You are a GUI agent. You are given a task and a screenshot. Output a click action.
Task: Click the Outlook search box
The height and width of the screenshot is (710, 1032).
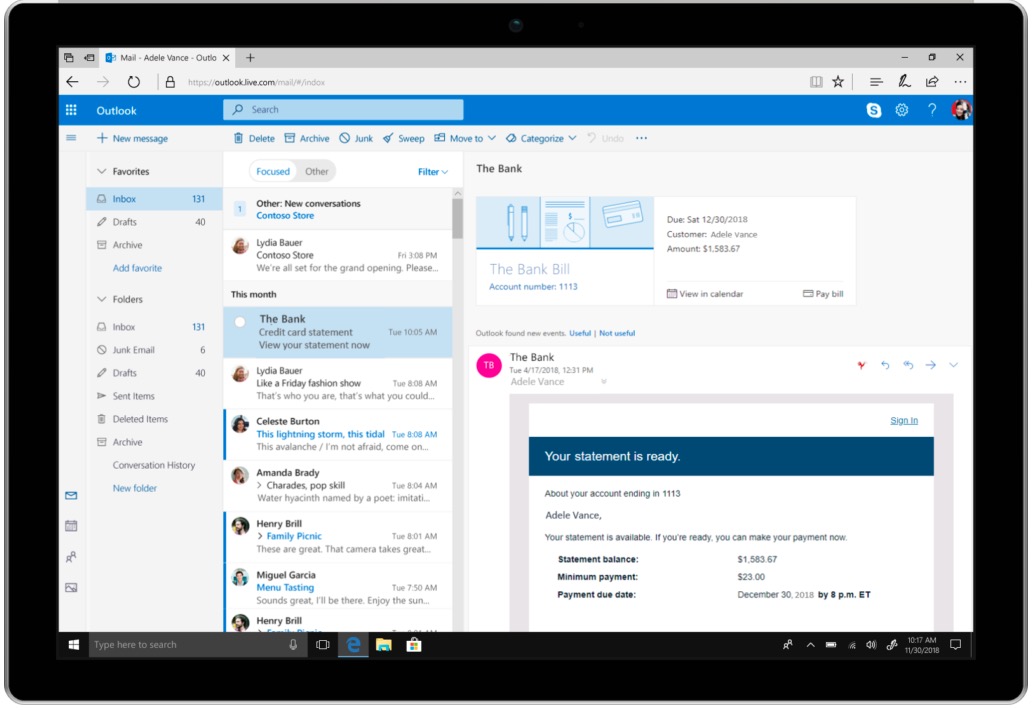click(x=343, y=110)
